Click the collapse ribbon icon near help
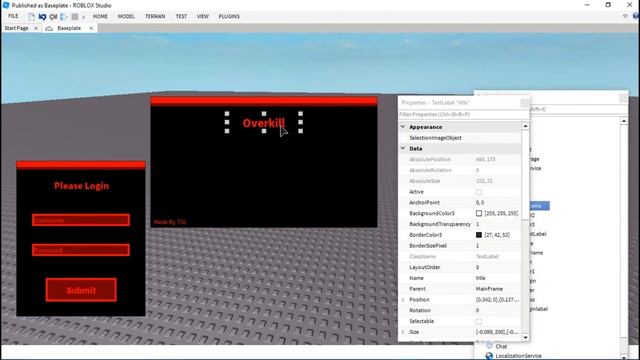640x360 pixels. (625, 16)
